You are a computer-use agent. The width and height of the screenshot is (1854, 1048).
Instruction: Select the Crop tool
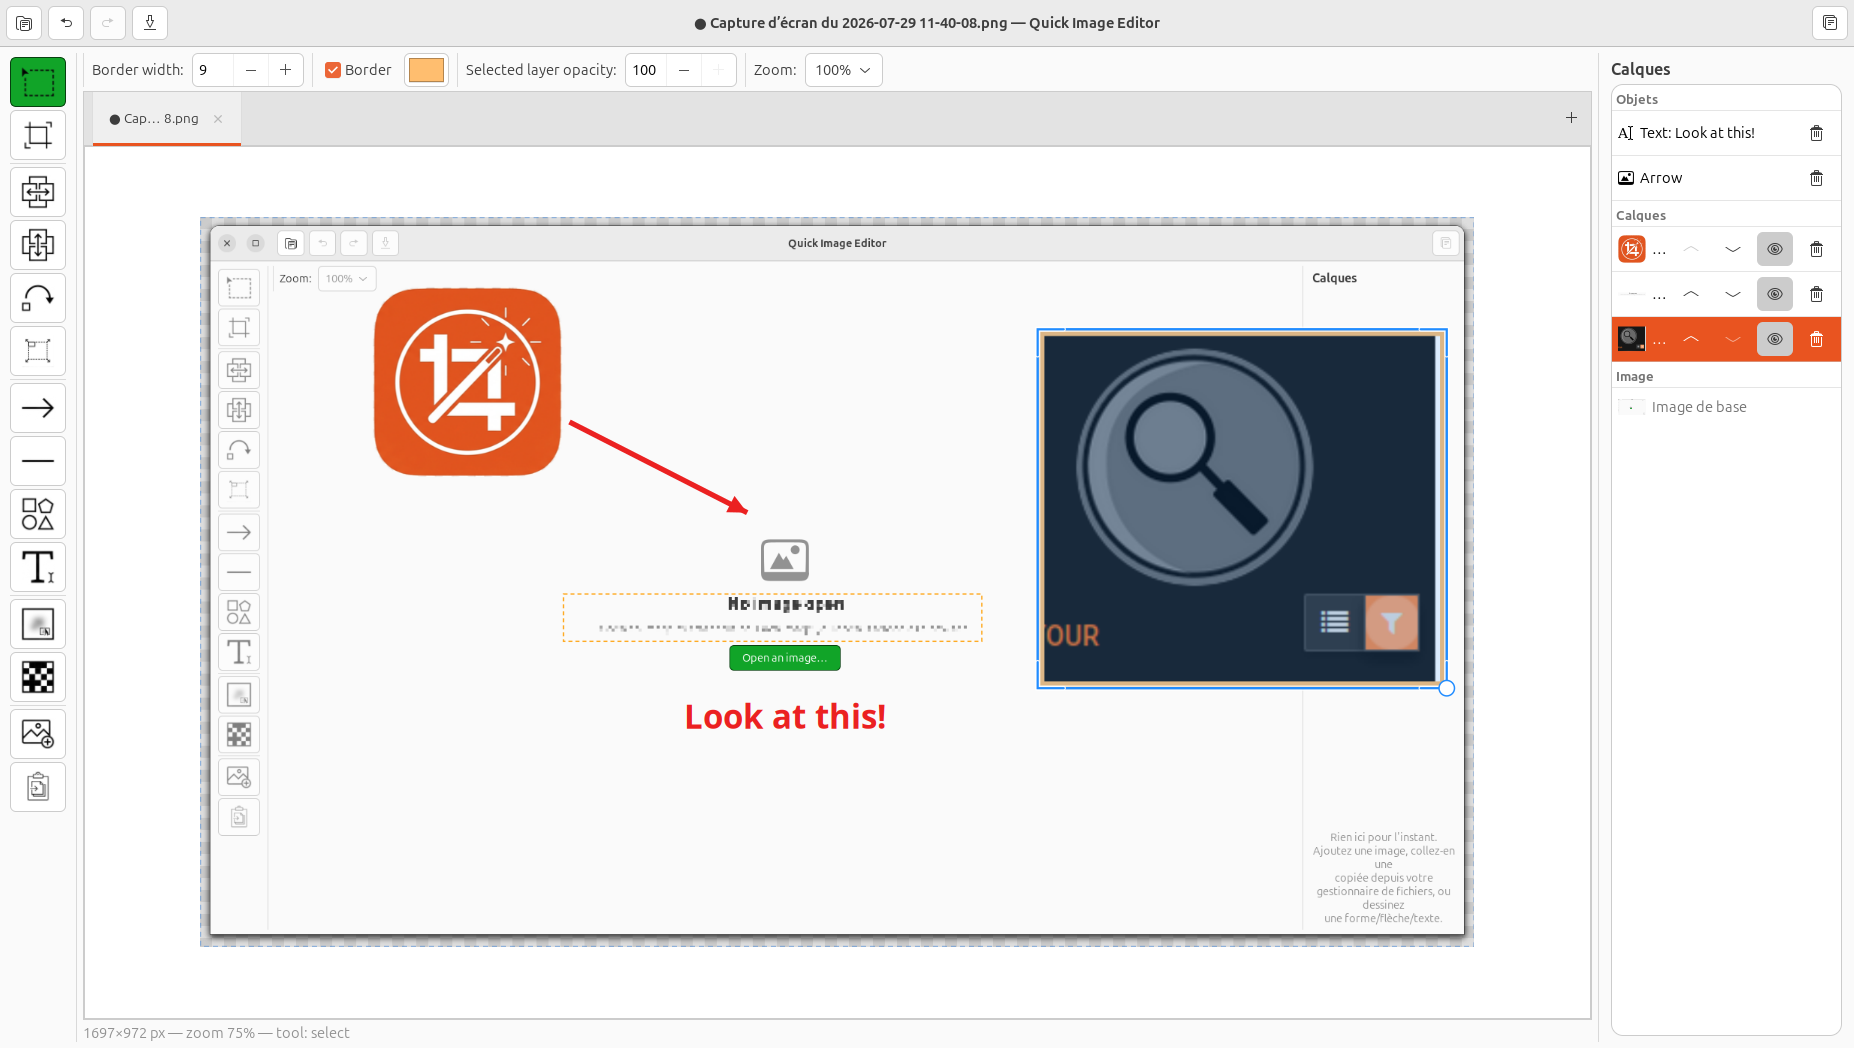point(38,135)
